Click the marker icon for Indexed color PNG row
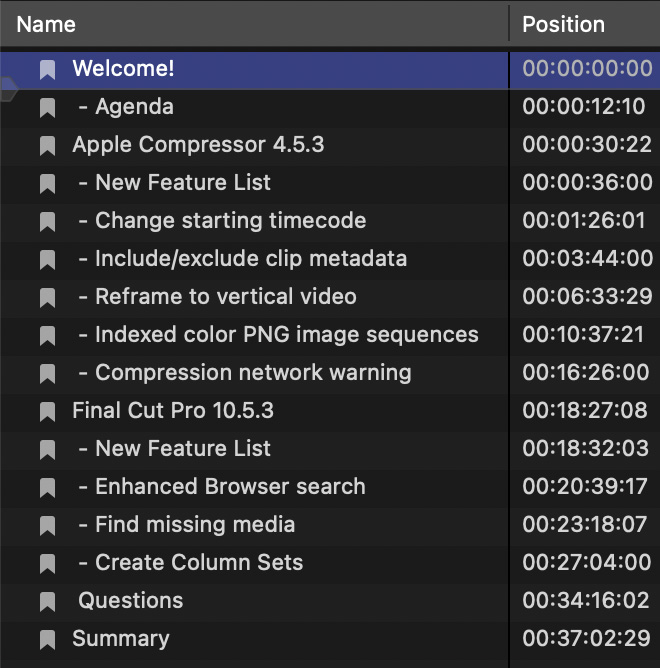This screenshot has width=660, height=668. click(47, 336)
